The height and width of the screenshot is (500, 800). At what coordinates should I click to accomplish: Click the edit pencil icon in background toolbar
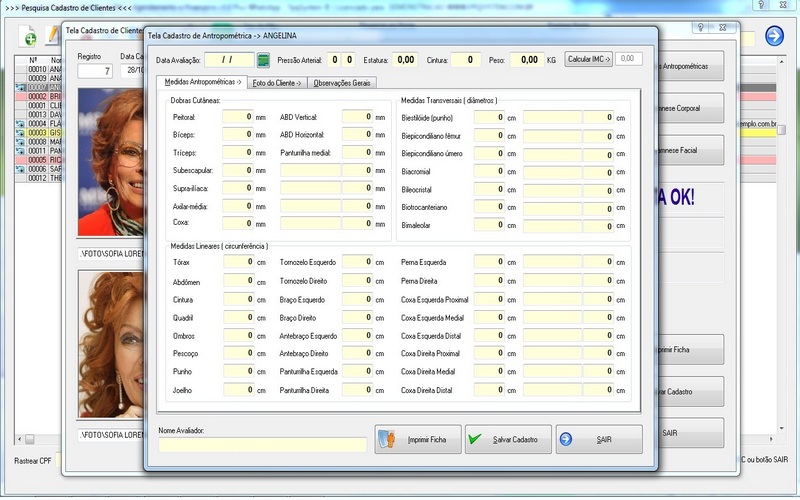[x=53, y=35]
